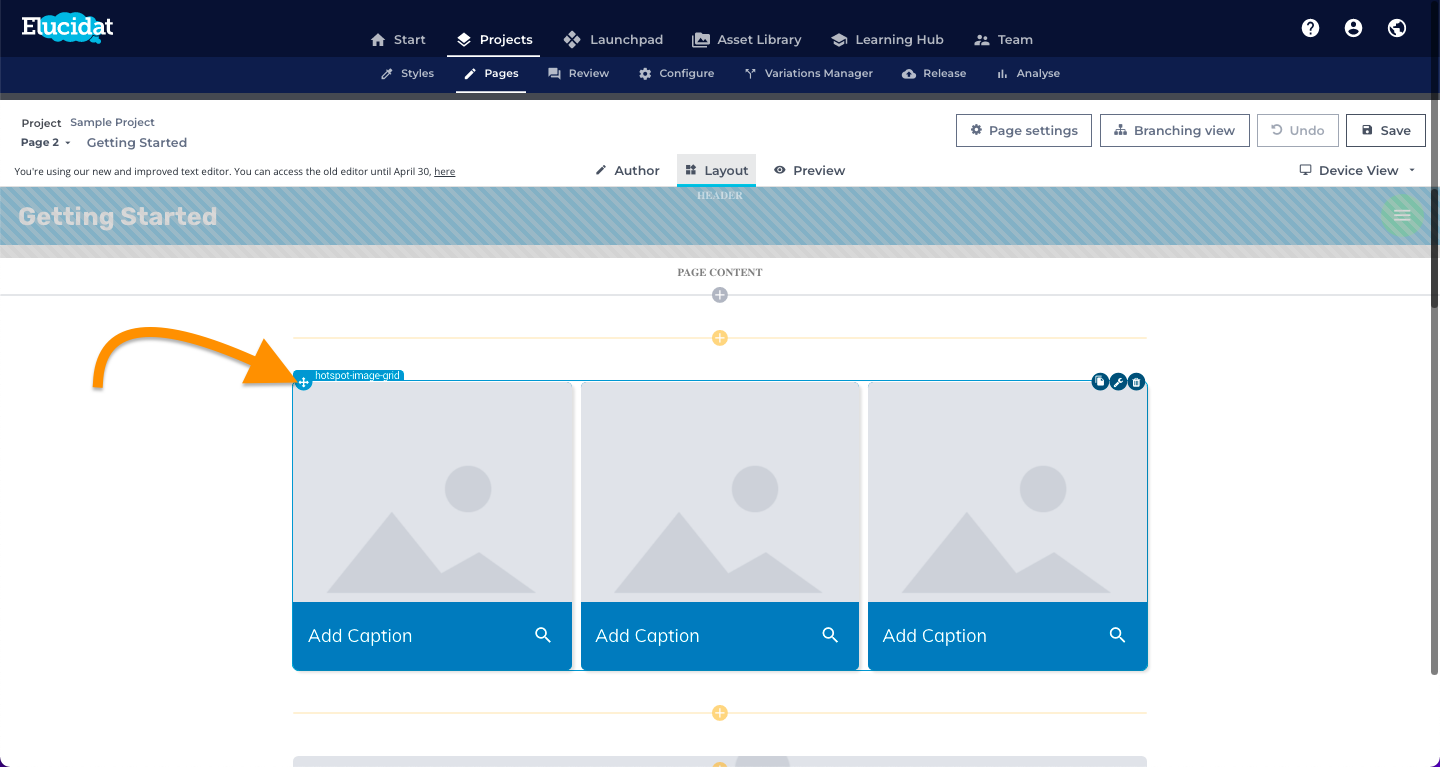Click the magnifier on the left caption card
Viewport: 1440px width, 767px height.
(x=543, y=635)
